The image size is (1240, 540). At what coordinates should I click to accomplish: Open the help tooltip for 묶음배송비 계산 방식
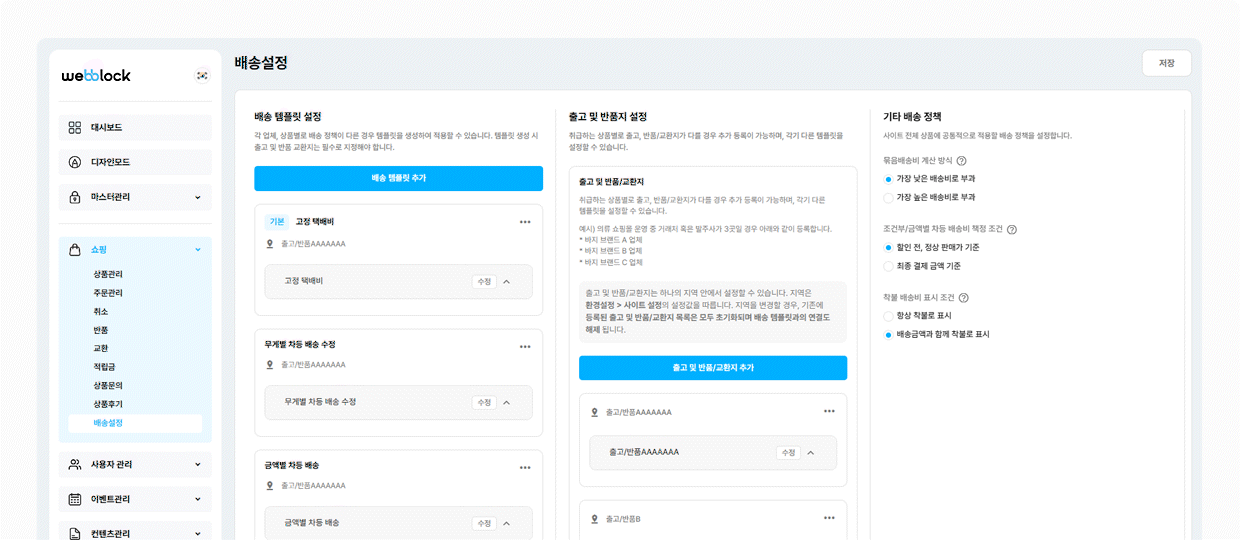tap(962, 160)
